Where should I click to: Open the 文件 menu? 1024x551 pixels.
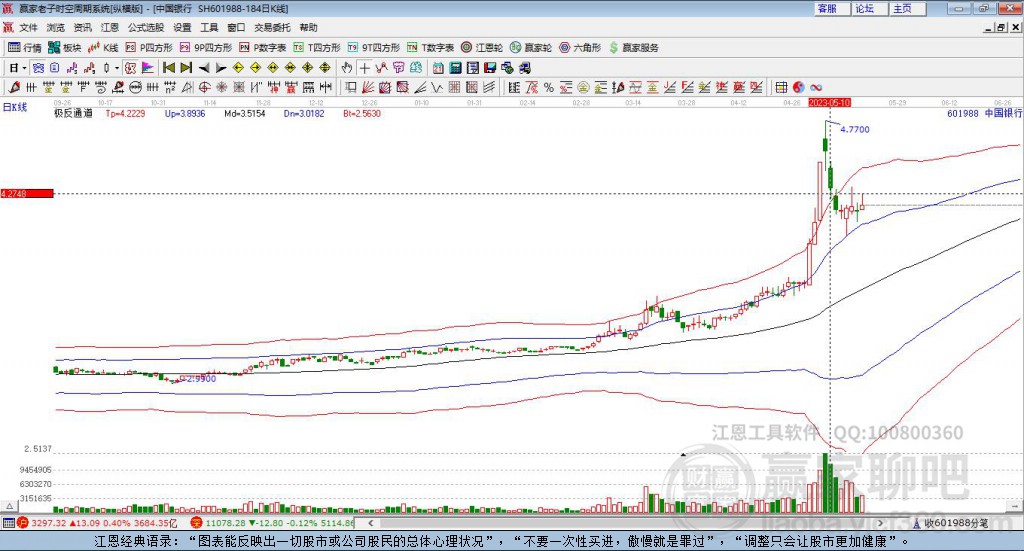click(x=29, y=27)
